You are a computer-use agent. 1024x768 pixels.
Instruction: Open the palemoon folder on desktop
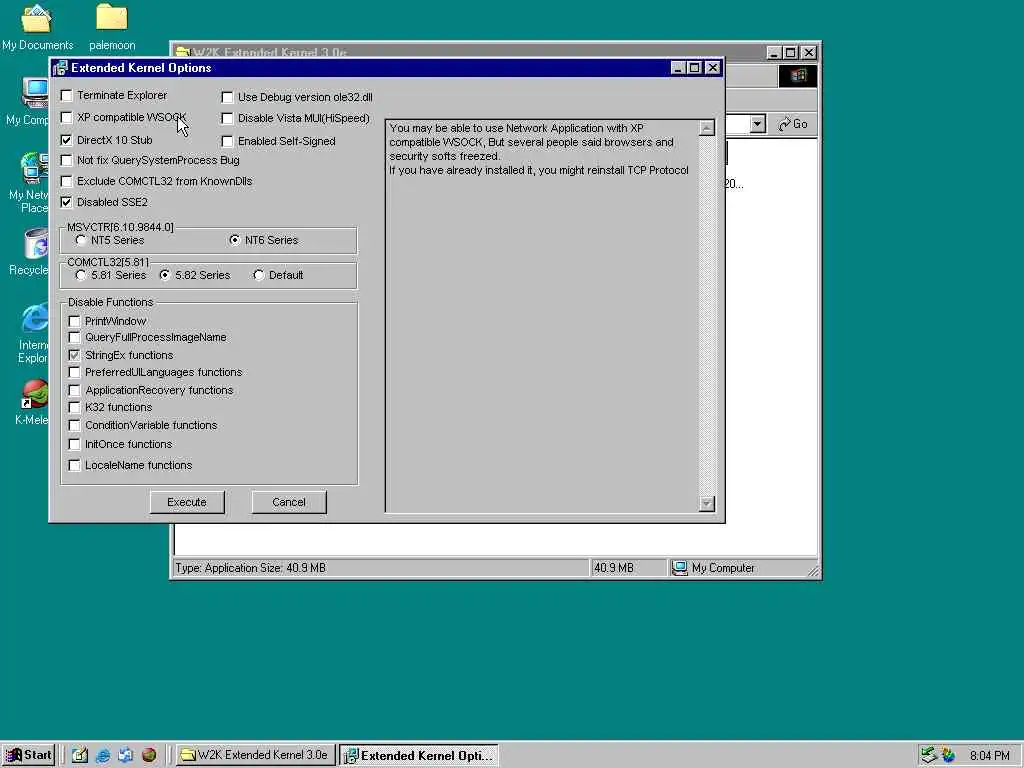pyautogui.click(x=112, y=27)
